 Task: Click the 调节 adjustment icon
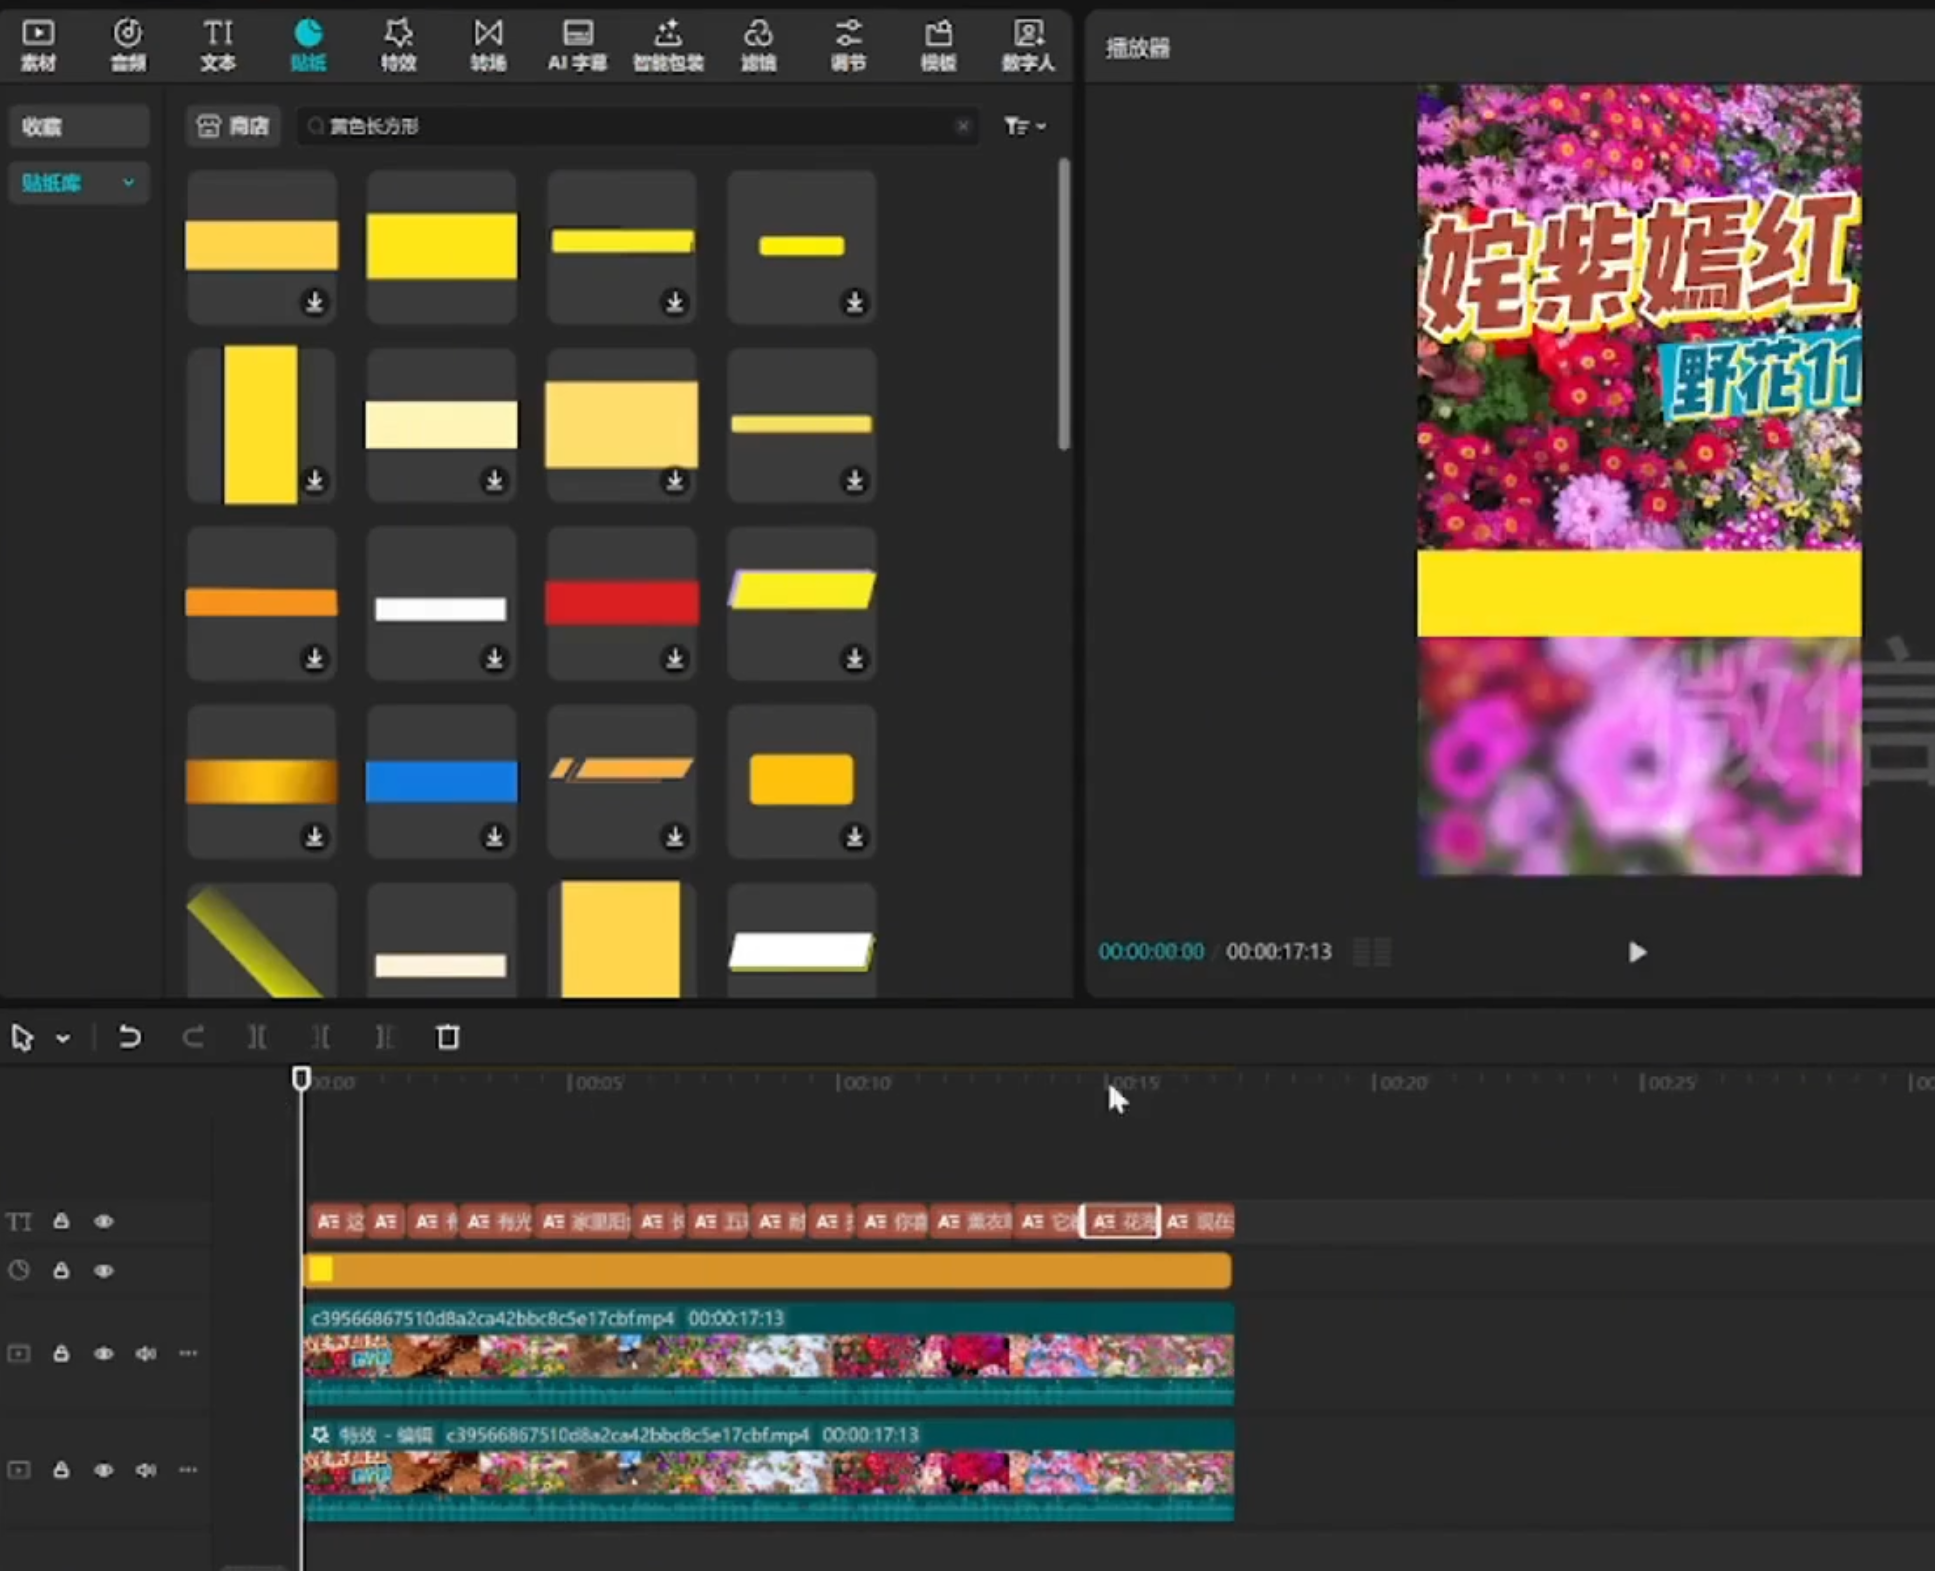[848, 45]
